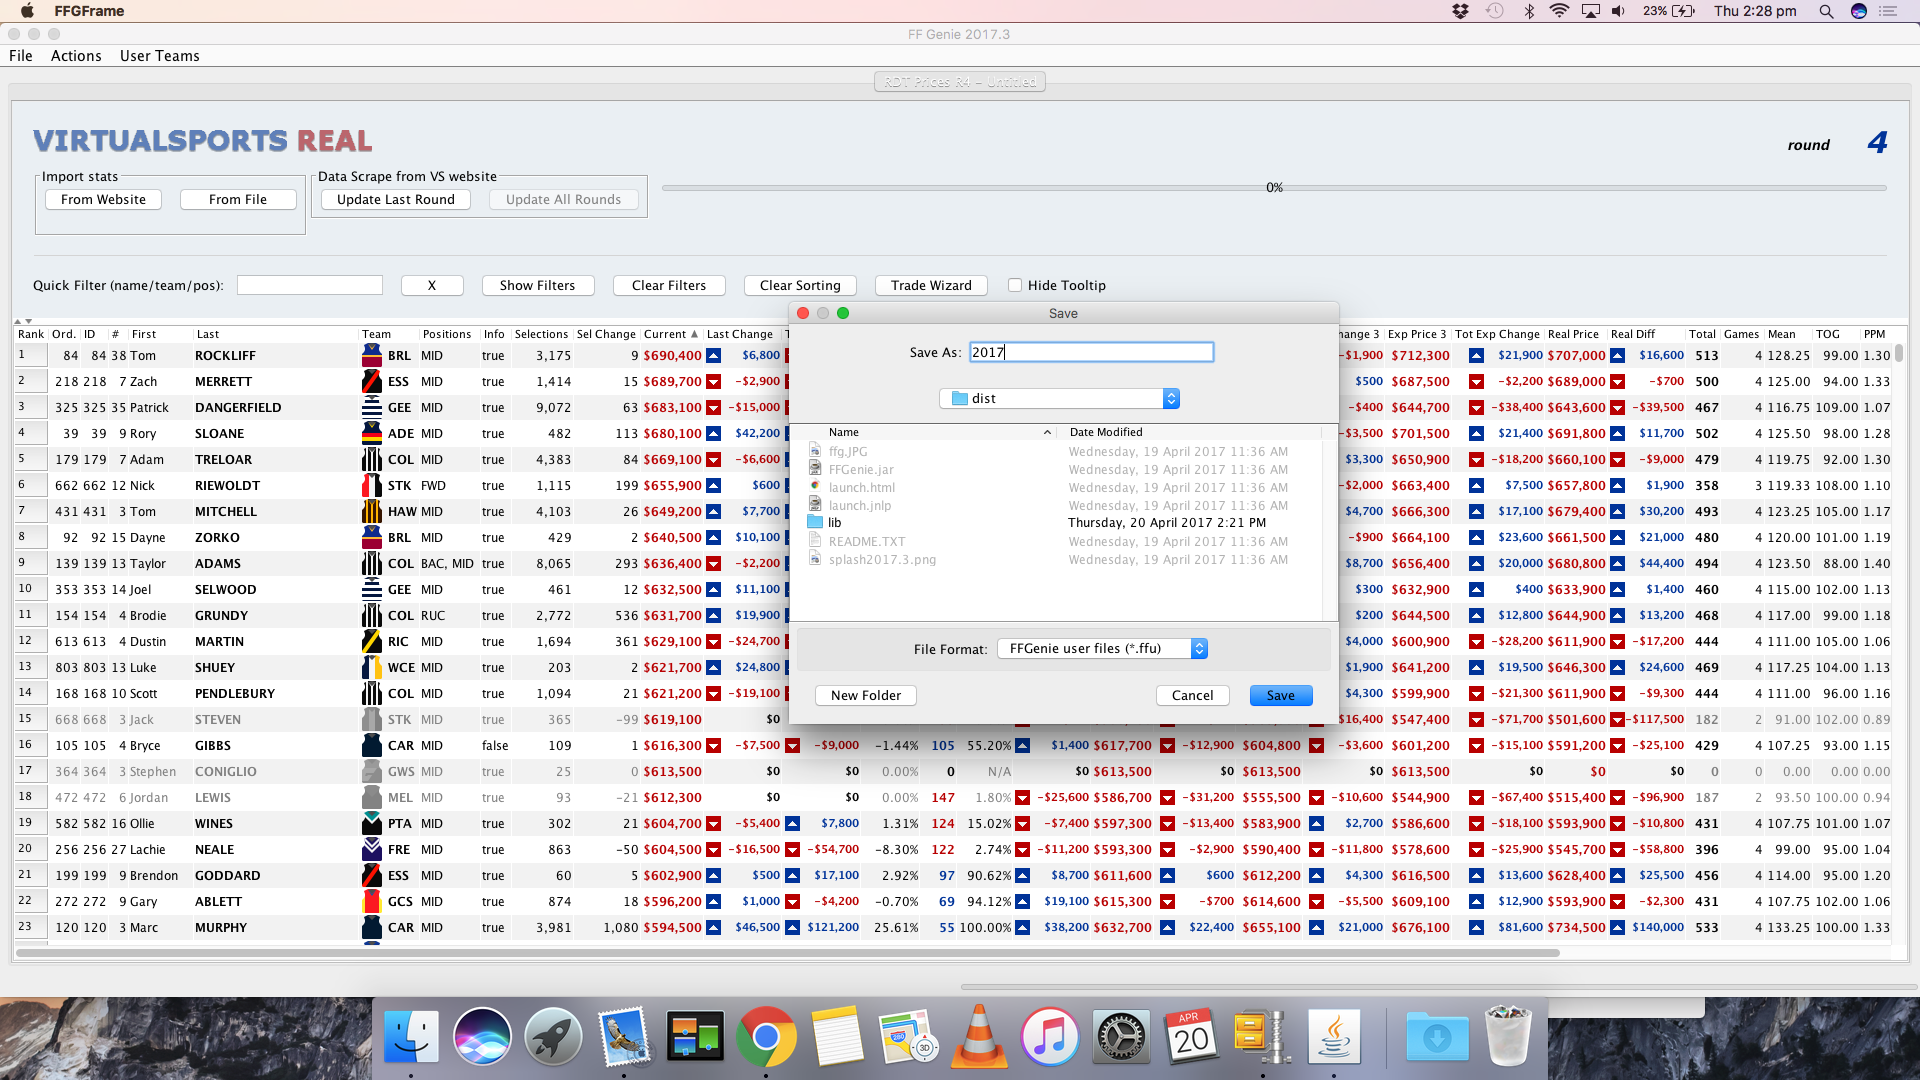This screenshot has width=1920, height=1080.
Task: Open Notification Center icon in menu bar
Action: [1888, 11]
